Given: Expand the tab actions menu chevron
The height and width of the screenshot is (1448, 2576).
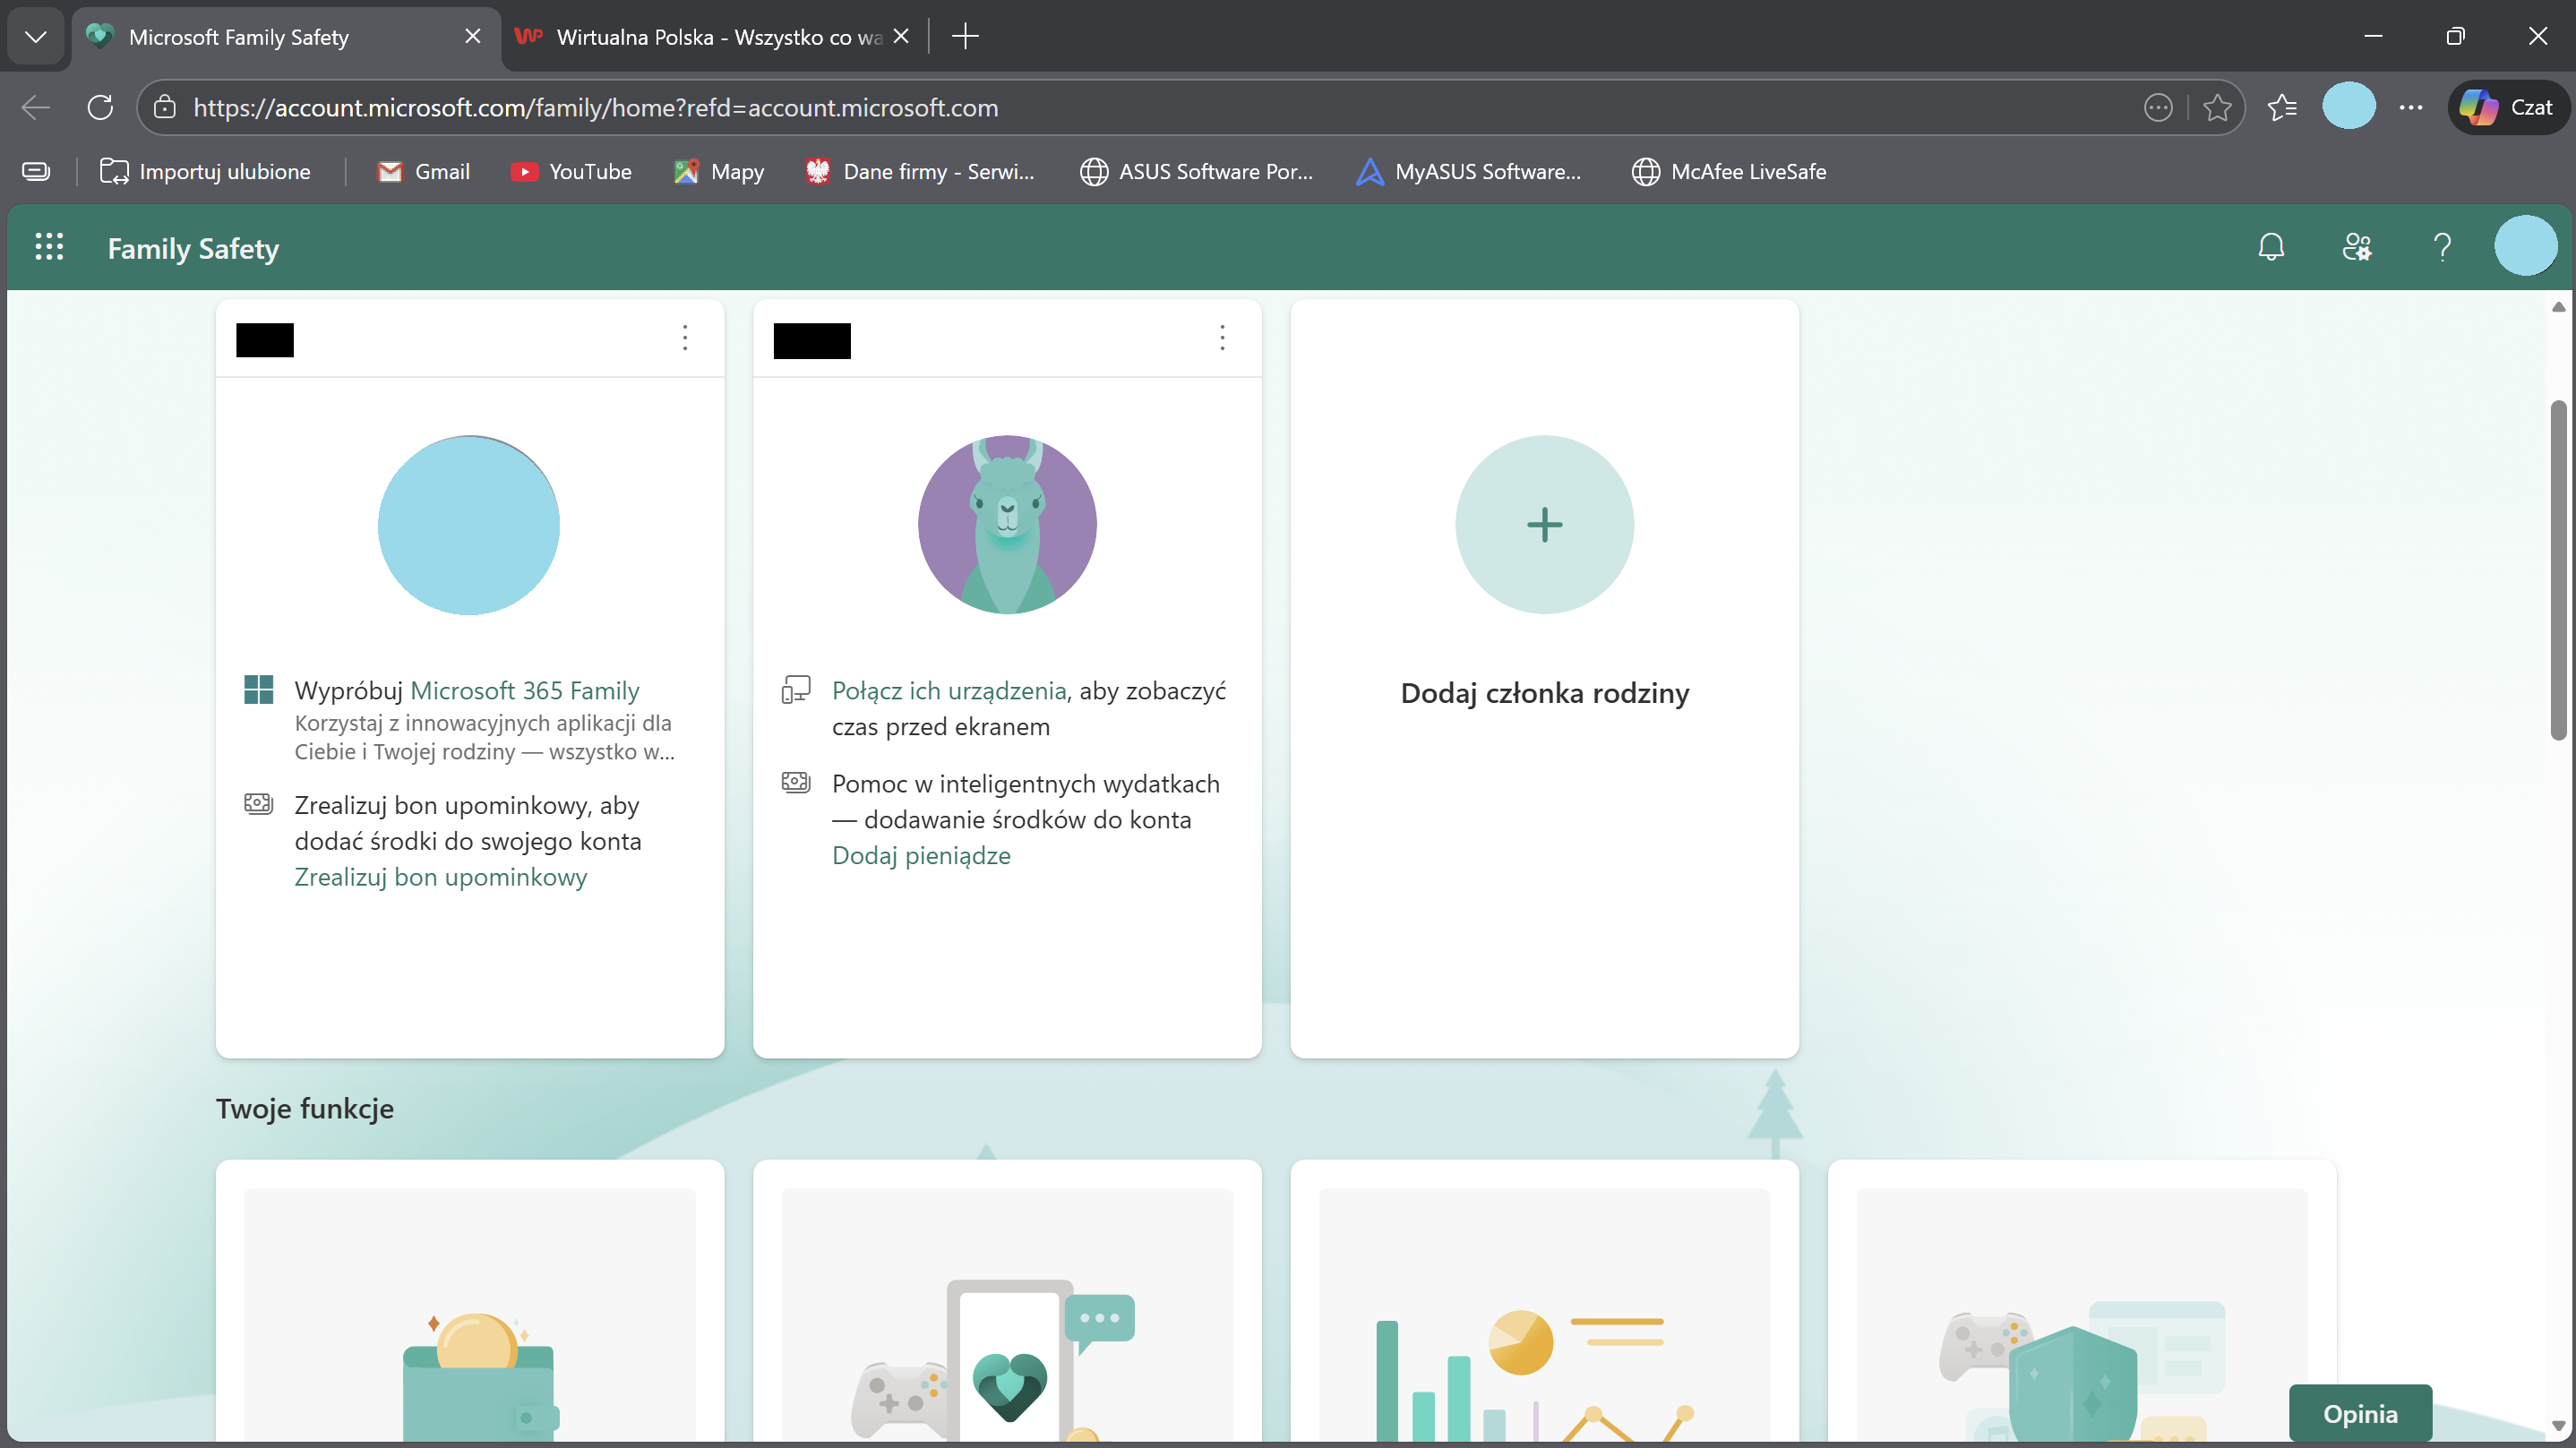Looking at the screenshot, I should pyautogui.click(x=36, y=37).
